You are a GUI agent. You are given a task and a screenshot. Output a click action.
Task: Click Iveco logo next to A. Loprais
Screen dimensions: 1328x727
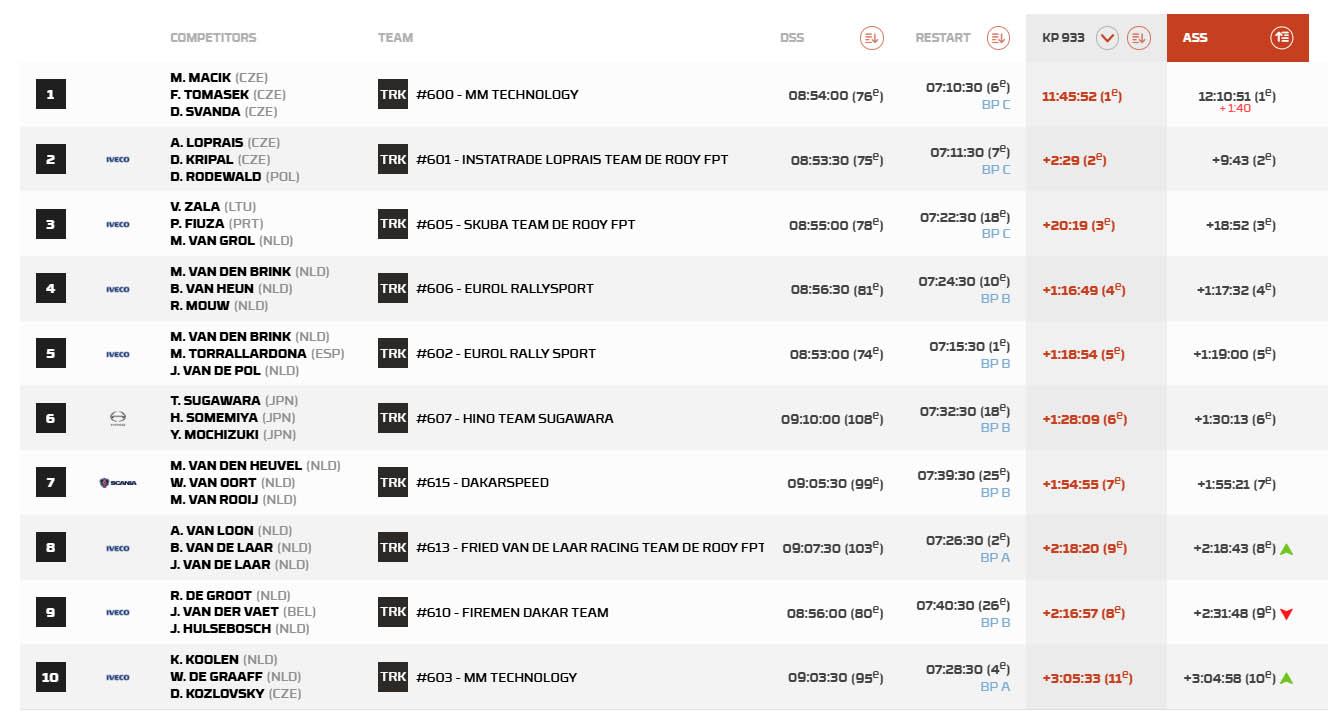[x=118, y=159]
